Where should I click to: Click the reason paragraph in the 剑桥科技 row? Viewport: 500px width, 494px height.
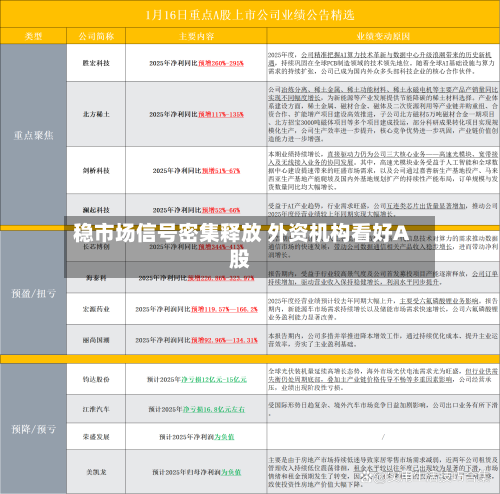point(383,171)
